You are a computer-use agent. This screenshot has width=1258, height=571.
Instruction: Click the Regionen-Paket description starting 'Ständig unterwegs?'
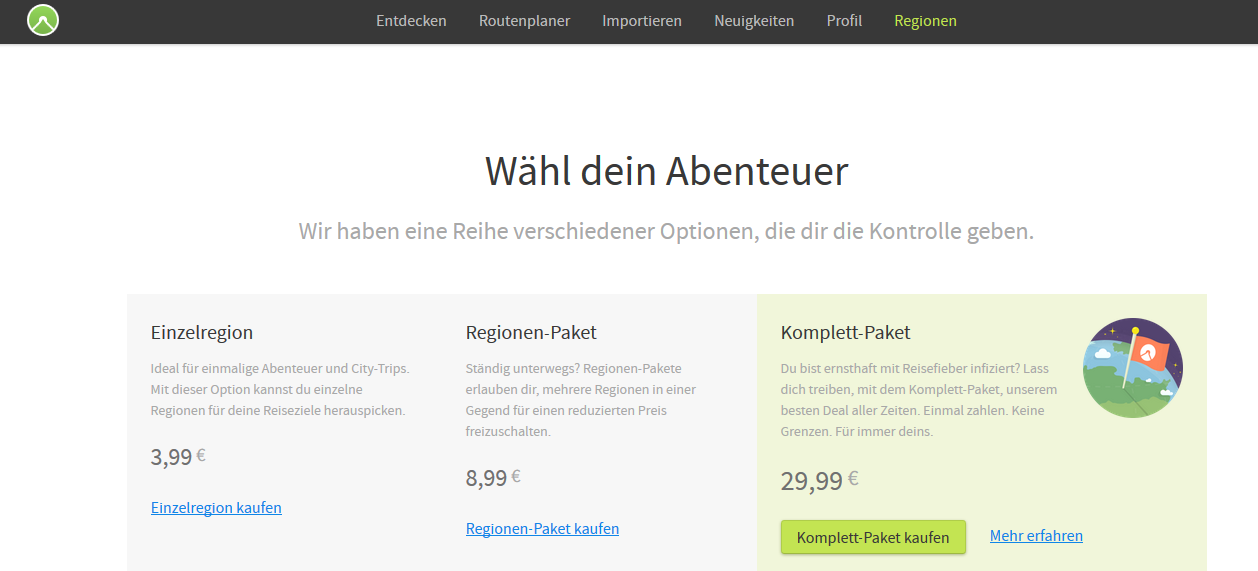pos(581,400)
